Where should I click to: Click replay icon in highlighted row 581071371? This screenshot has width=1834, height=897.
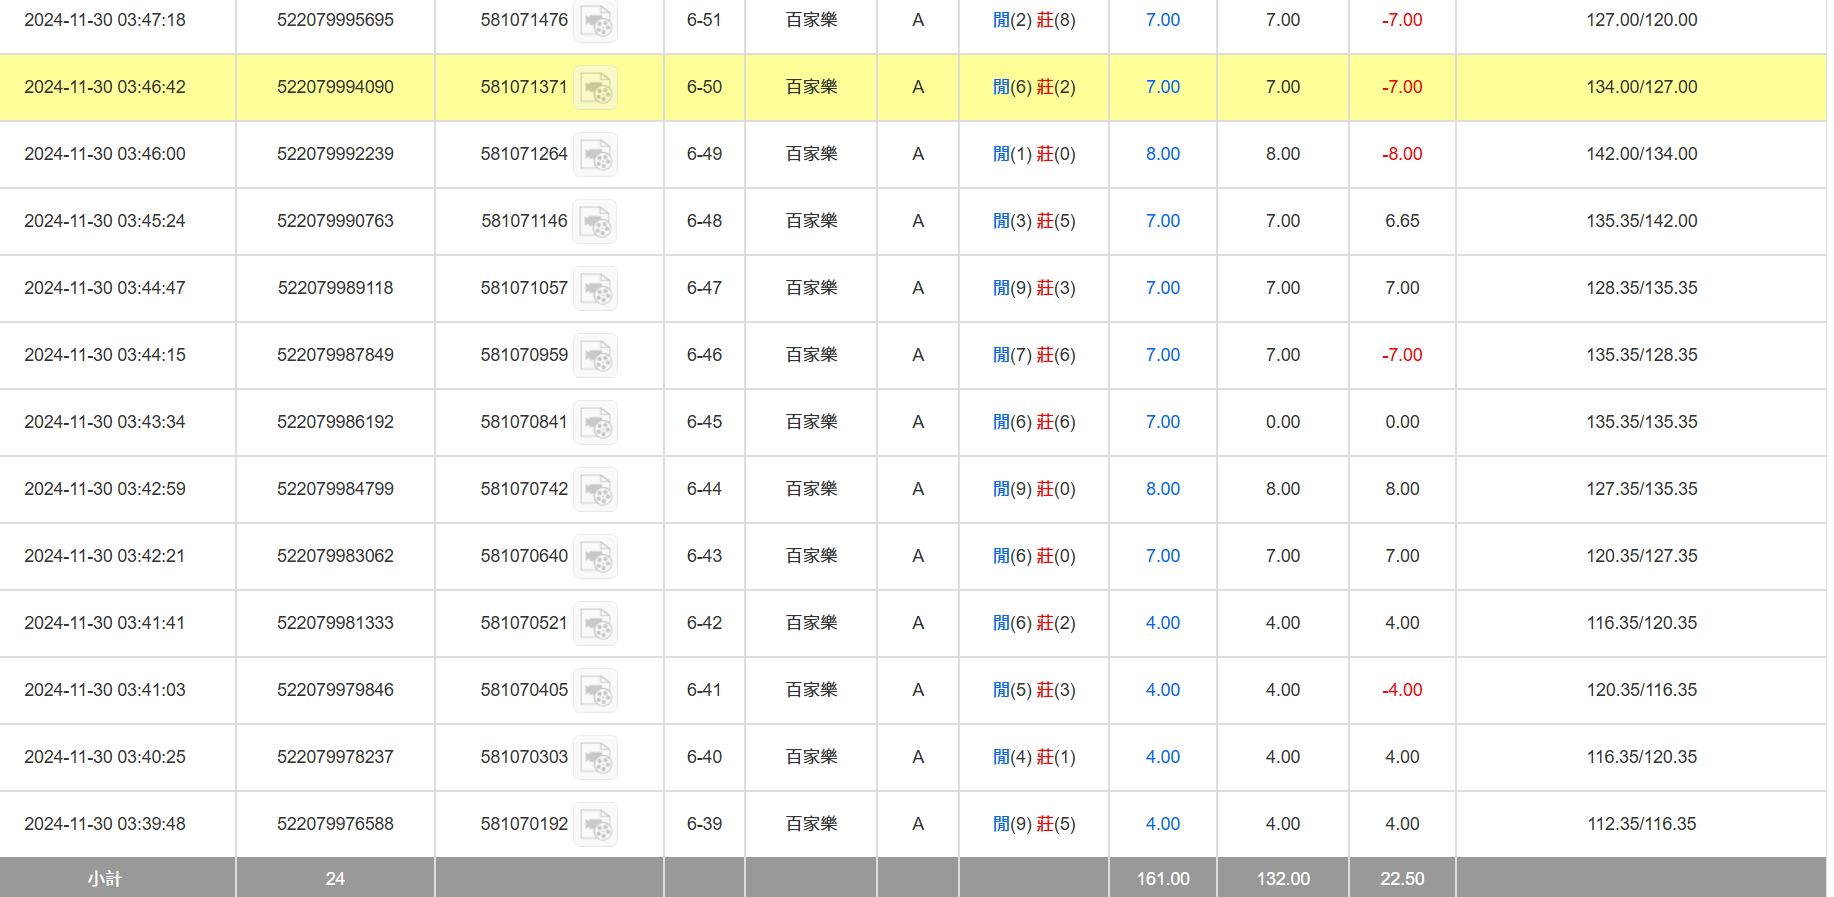click(595, 88)
